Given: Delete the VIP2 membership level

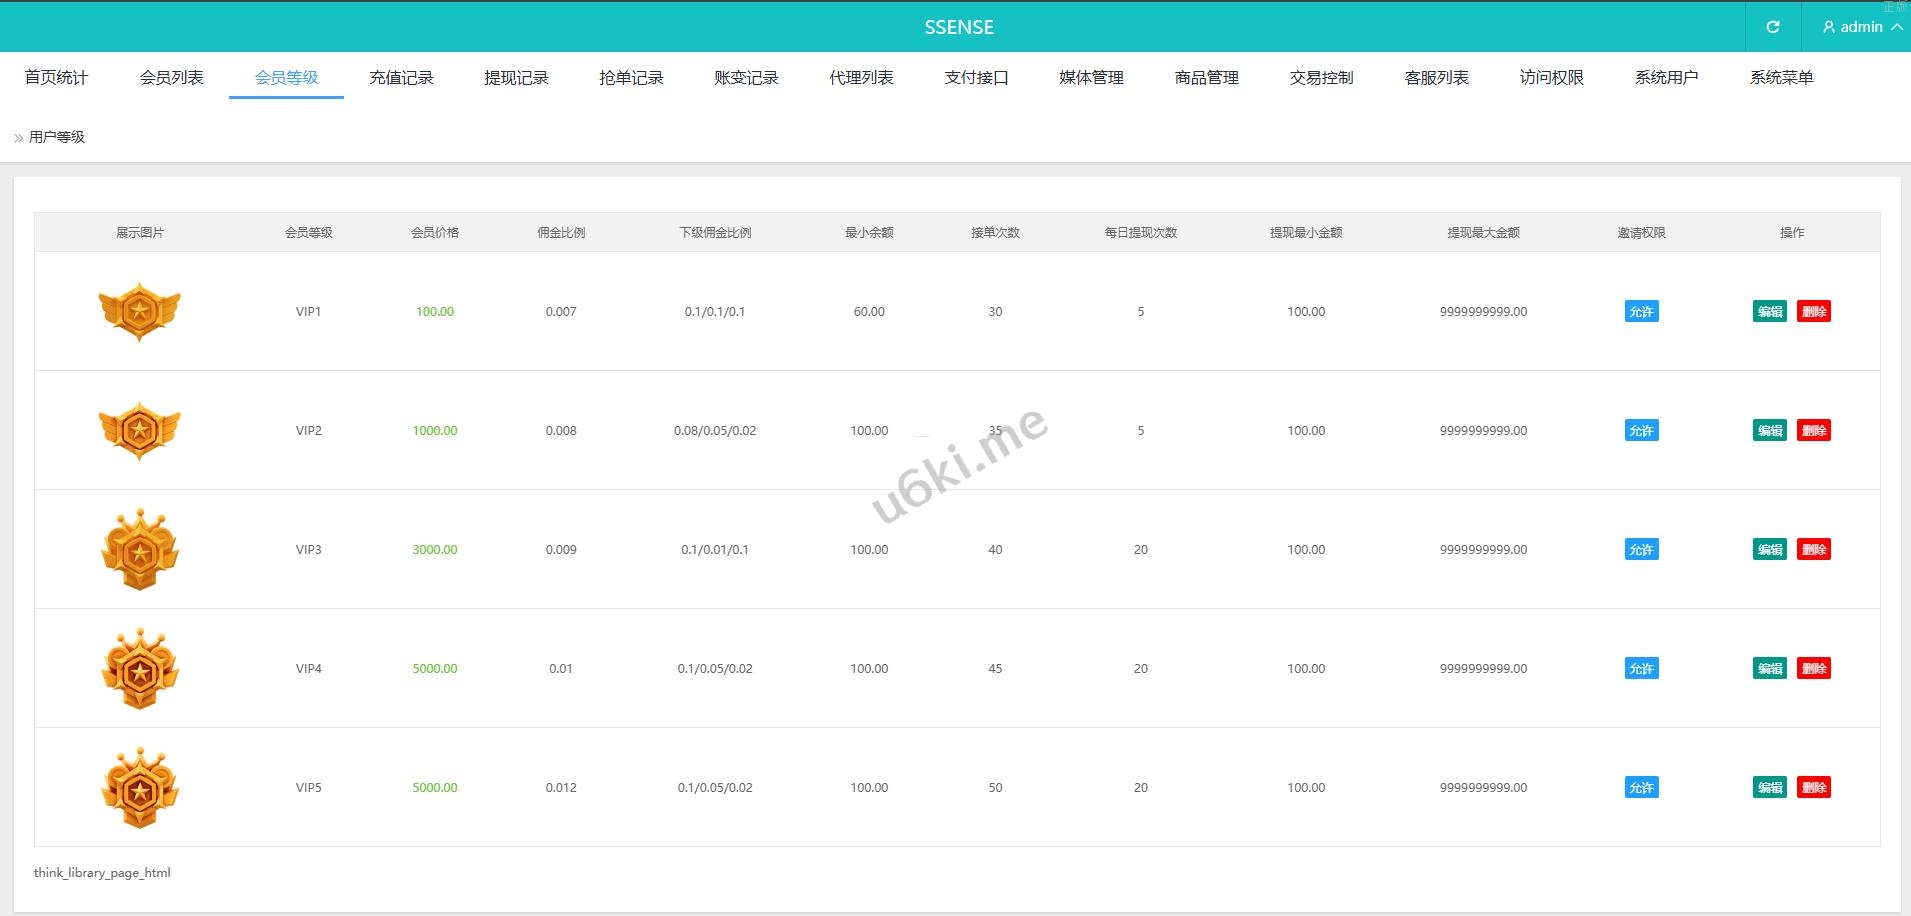Looking at the screenshot, I should [1813, 430].
